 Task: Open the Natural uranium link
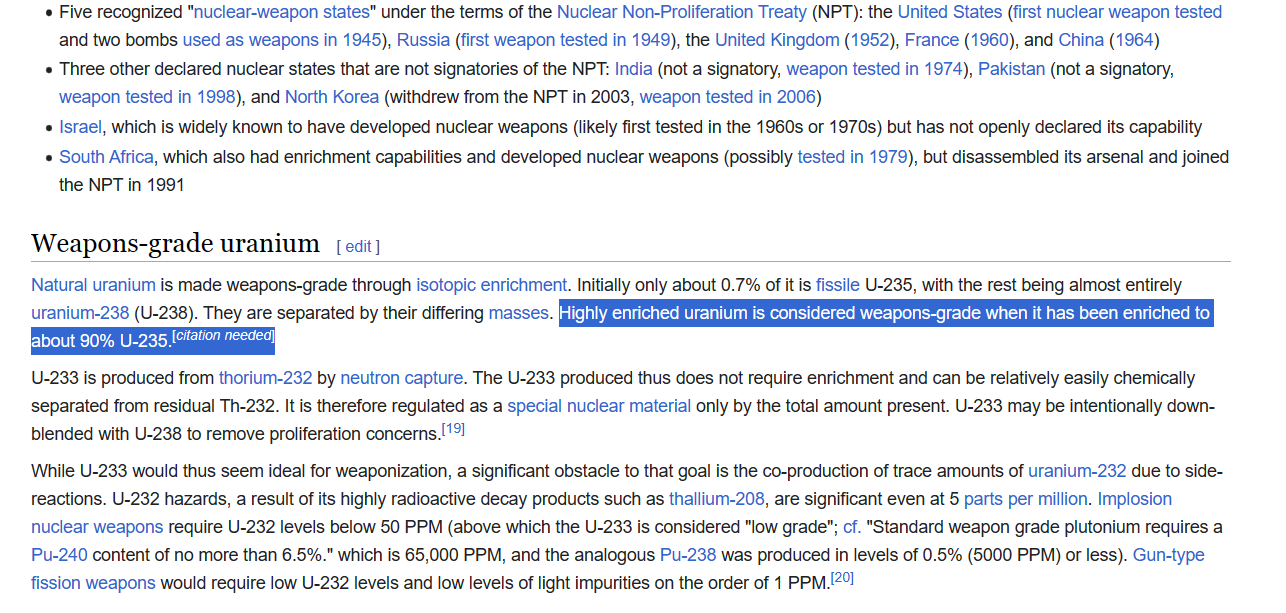pos(93,285)
